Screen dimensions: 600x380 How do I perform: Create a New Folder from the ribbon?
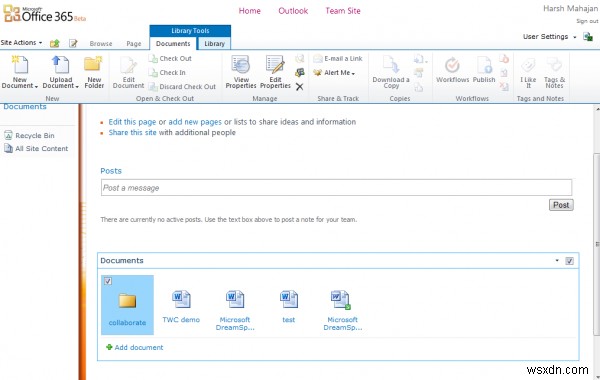[x=94, y=72]
